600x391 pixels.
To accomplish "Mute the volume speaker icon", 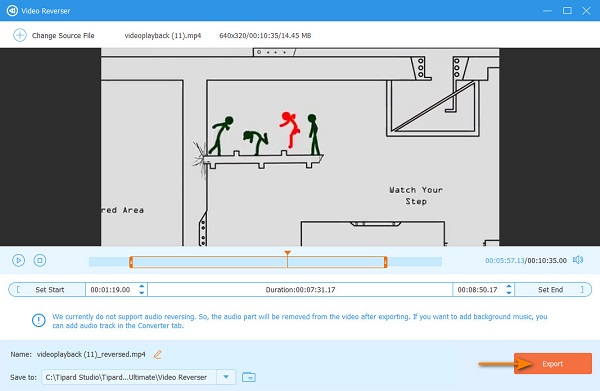I will tap(578, 260).
